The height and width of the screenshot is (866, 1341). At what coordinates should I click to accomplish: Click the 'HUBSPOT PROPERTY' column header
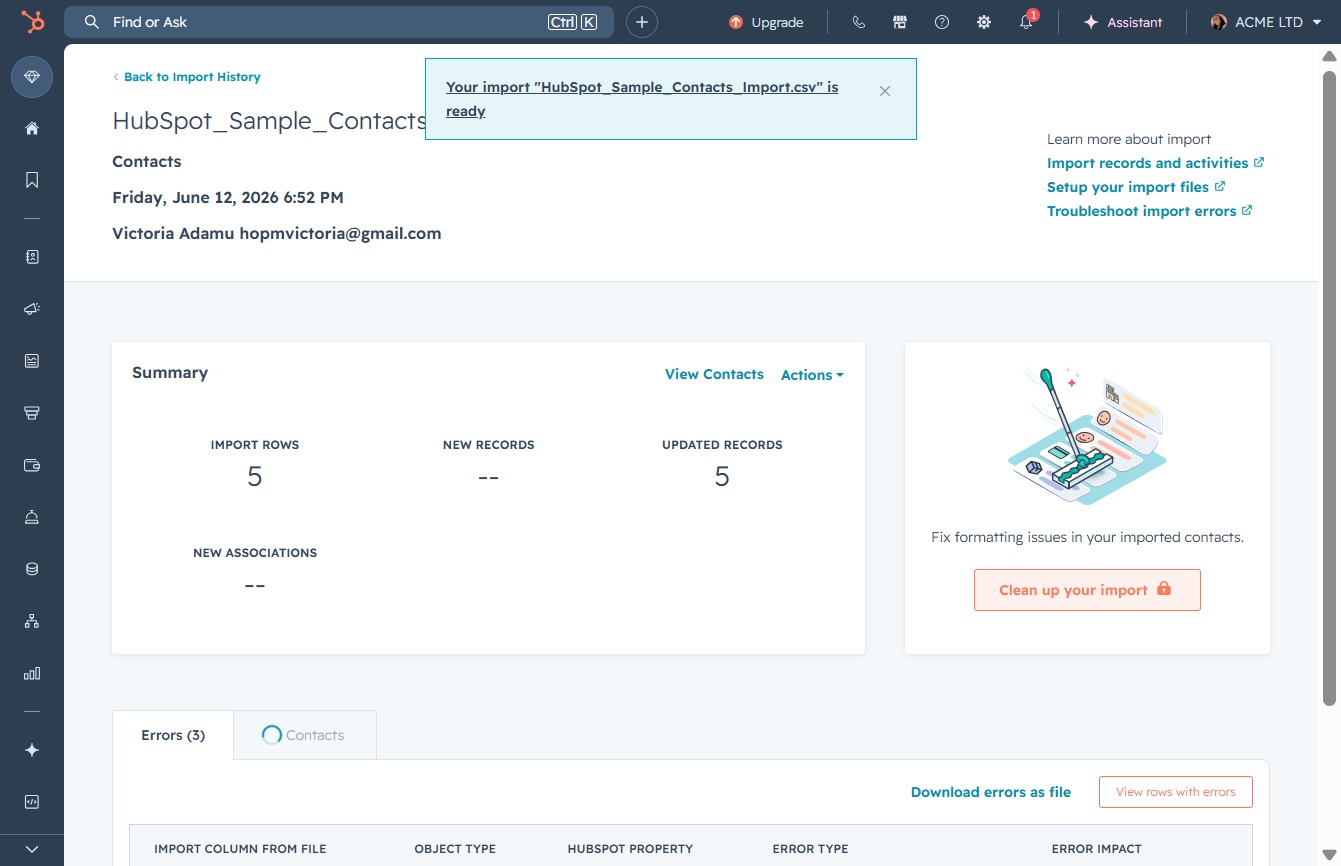(630, 849)
